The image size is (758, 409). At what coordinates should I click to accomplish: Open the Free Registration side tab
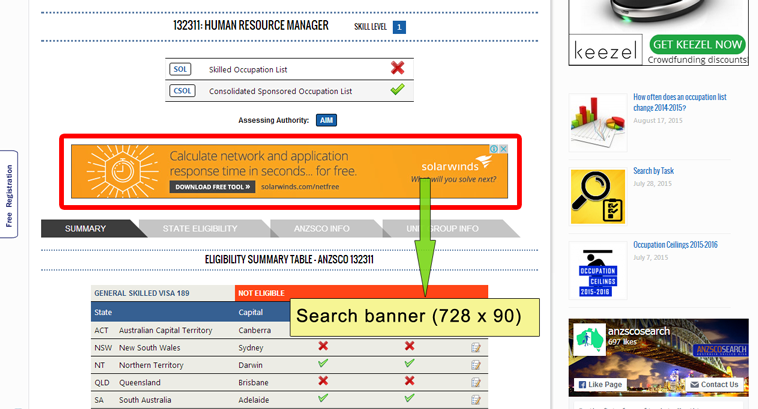[x=9, y=194]
